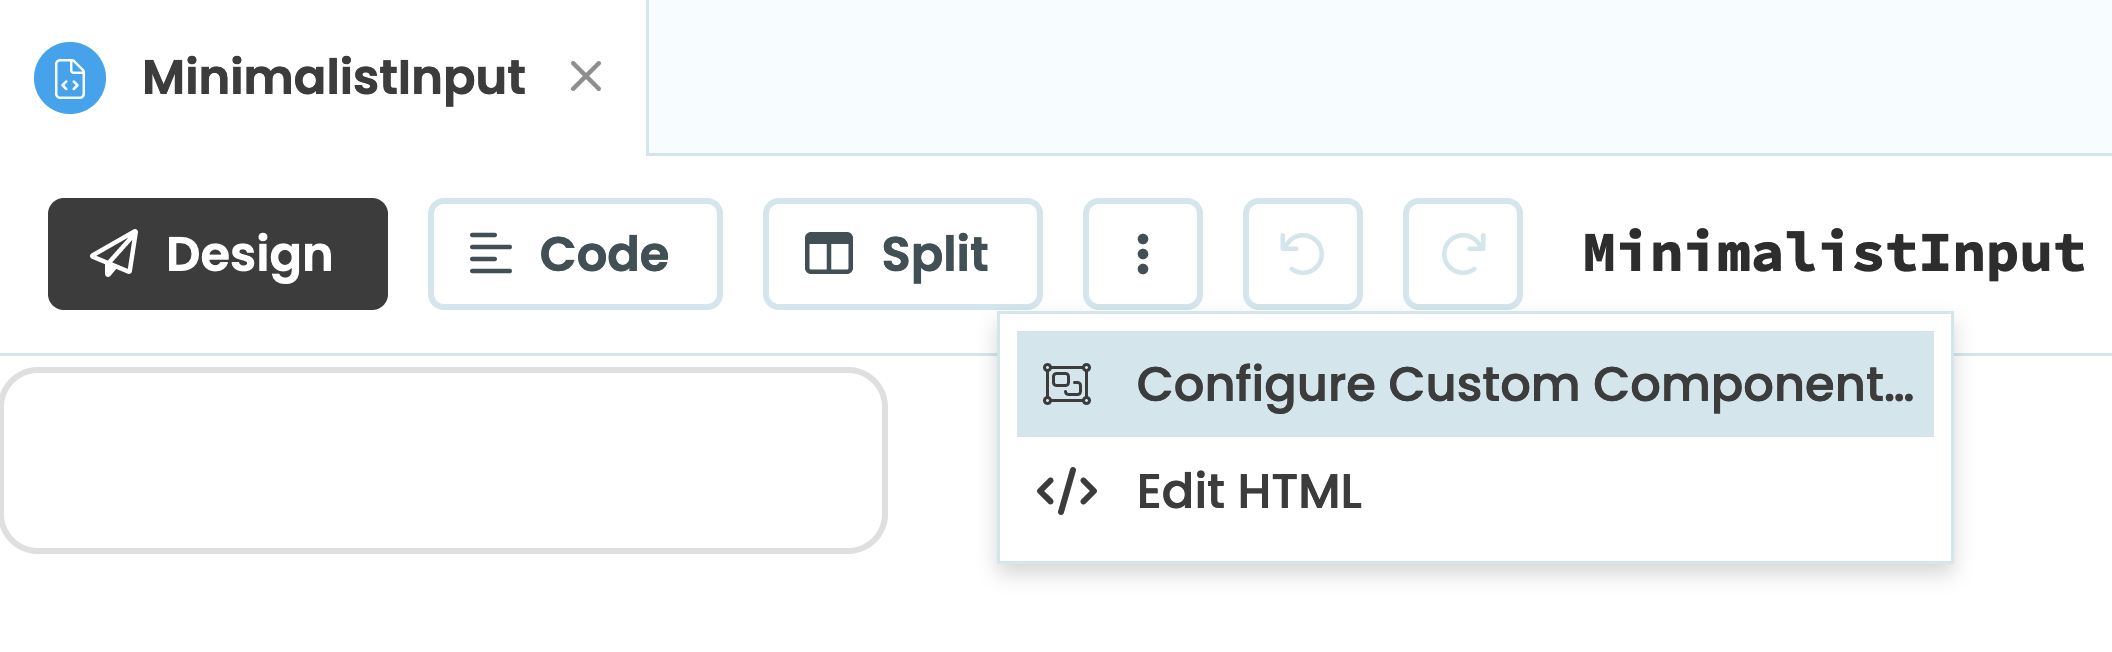Screen dimensions: 2112x652
Task: Open the three-dot overflow menu
Action: [x=1142, y=253]
